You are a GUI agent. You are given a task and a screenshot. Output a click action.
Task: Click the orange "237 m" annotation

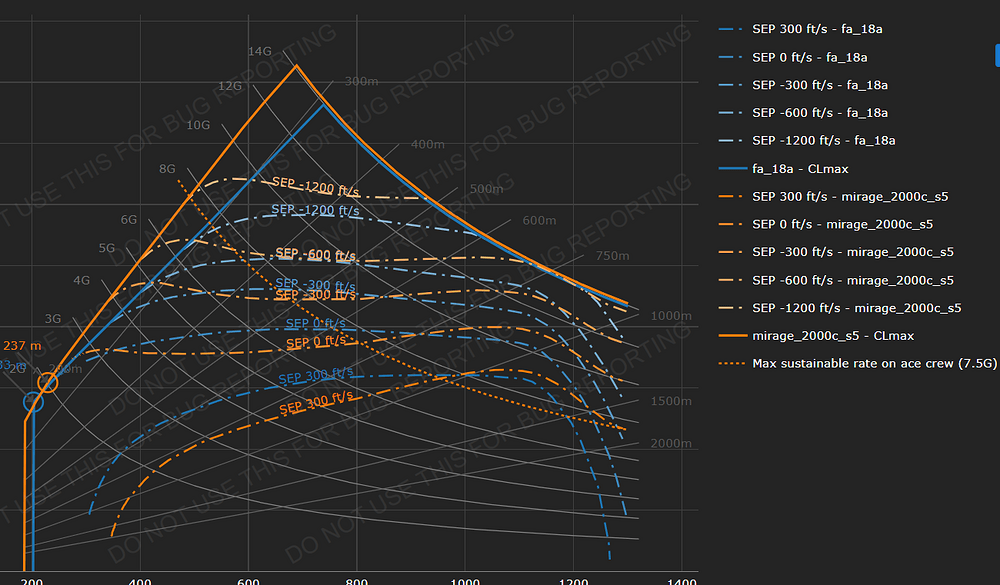22,346
